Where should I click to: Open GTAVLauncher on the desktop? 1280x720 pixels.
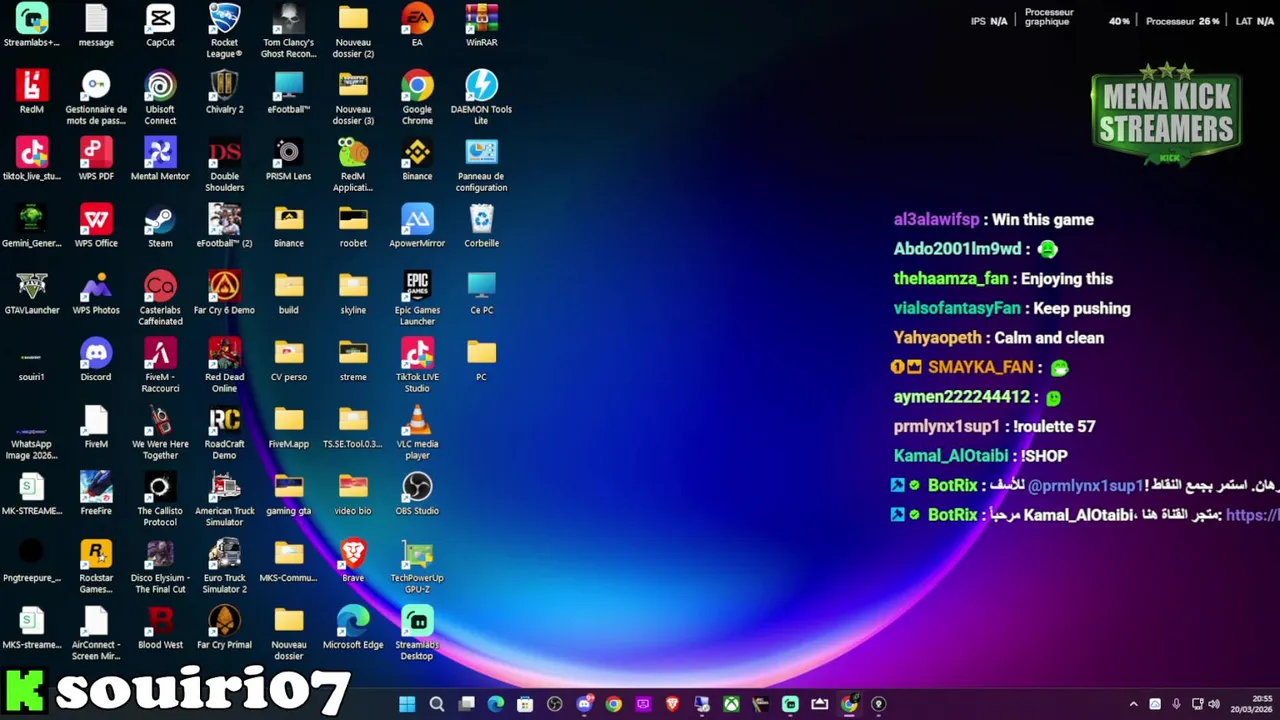coord(32,293)
